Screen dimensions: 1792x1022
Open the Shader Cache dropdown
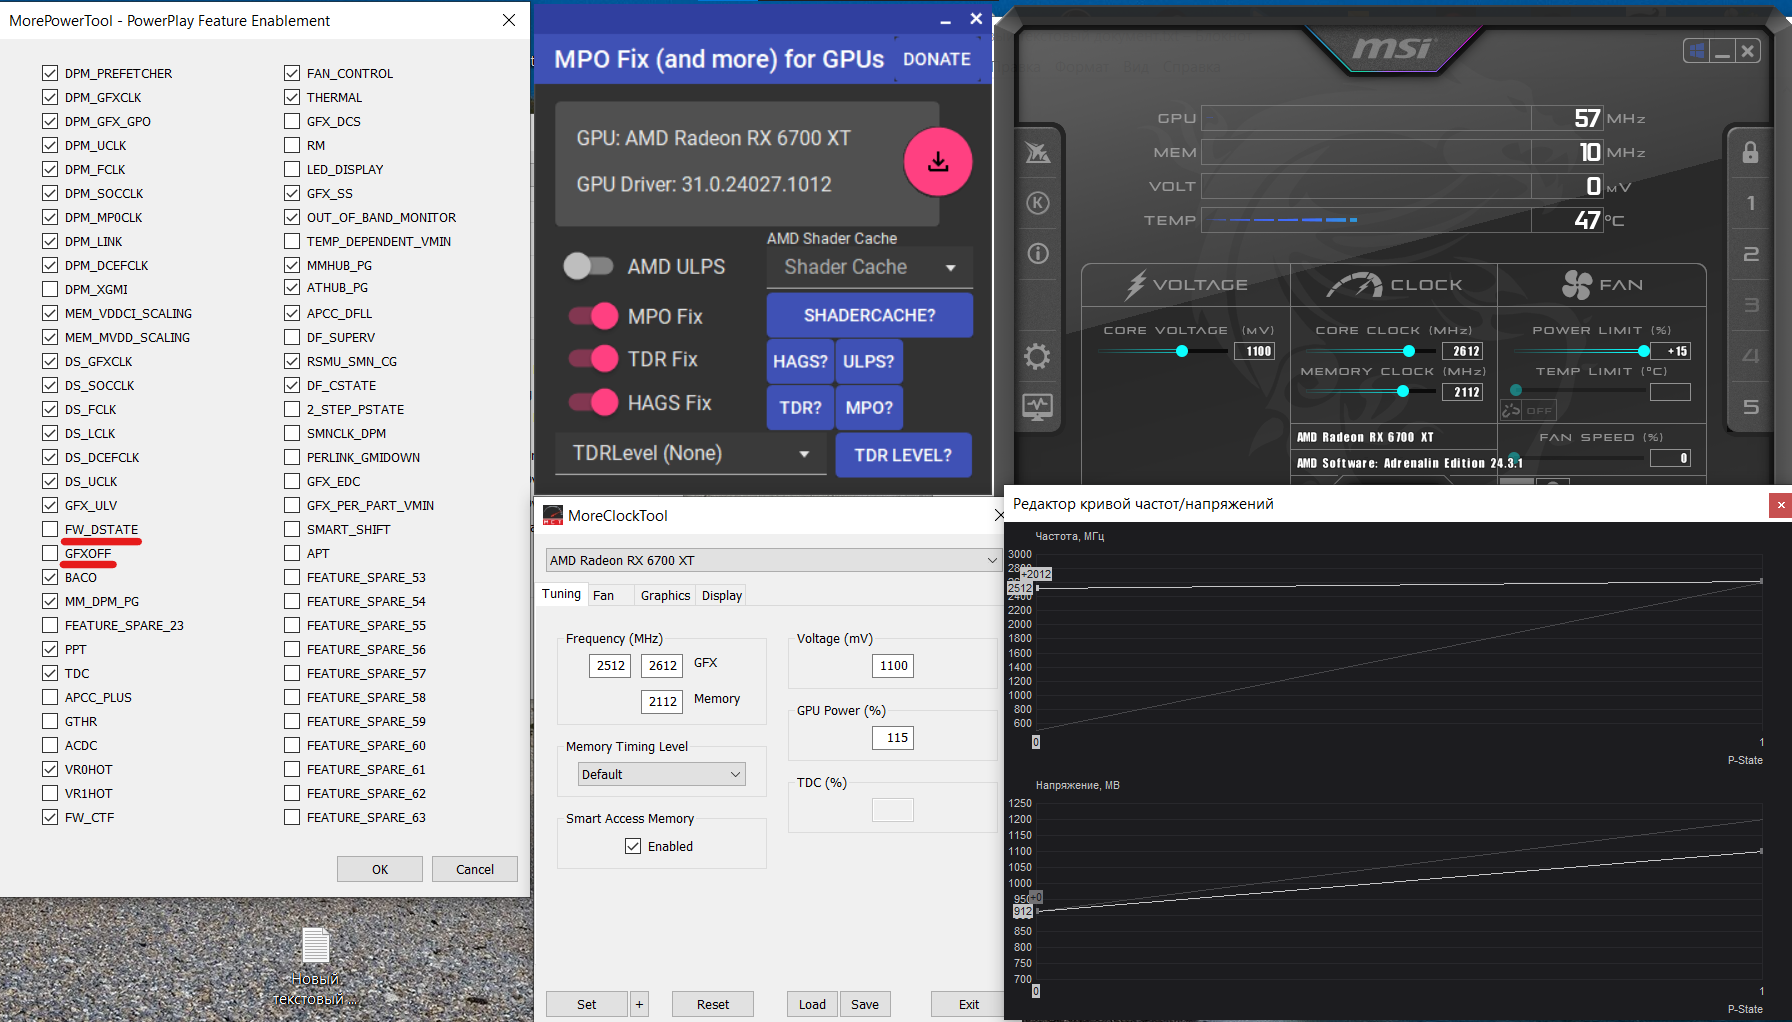click(870, 267)
